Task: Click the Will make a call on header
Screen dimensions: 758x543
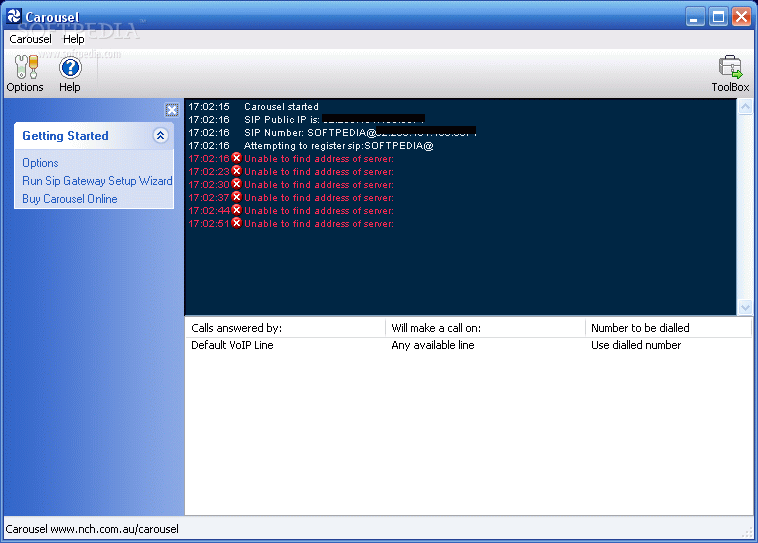Action: (485, 328)
